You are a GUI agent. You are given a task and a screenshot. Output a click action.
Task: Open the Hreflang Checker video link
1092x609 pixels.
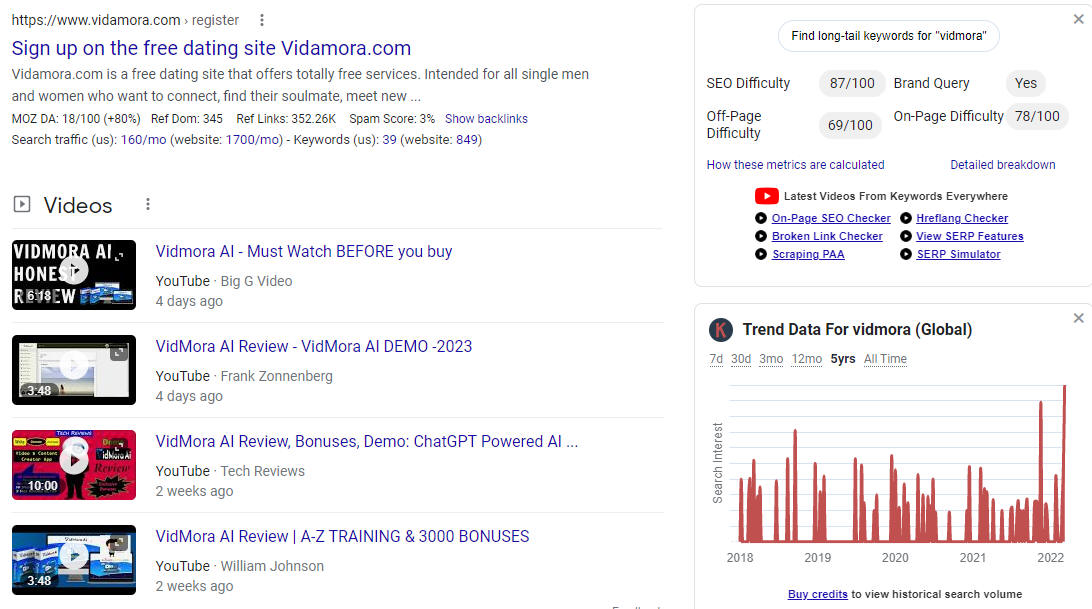962,218
